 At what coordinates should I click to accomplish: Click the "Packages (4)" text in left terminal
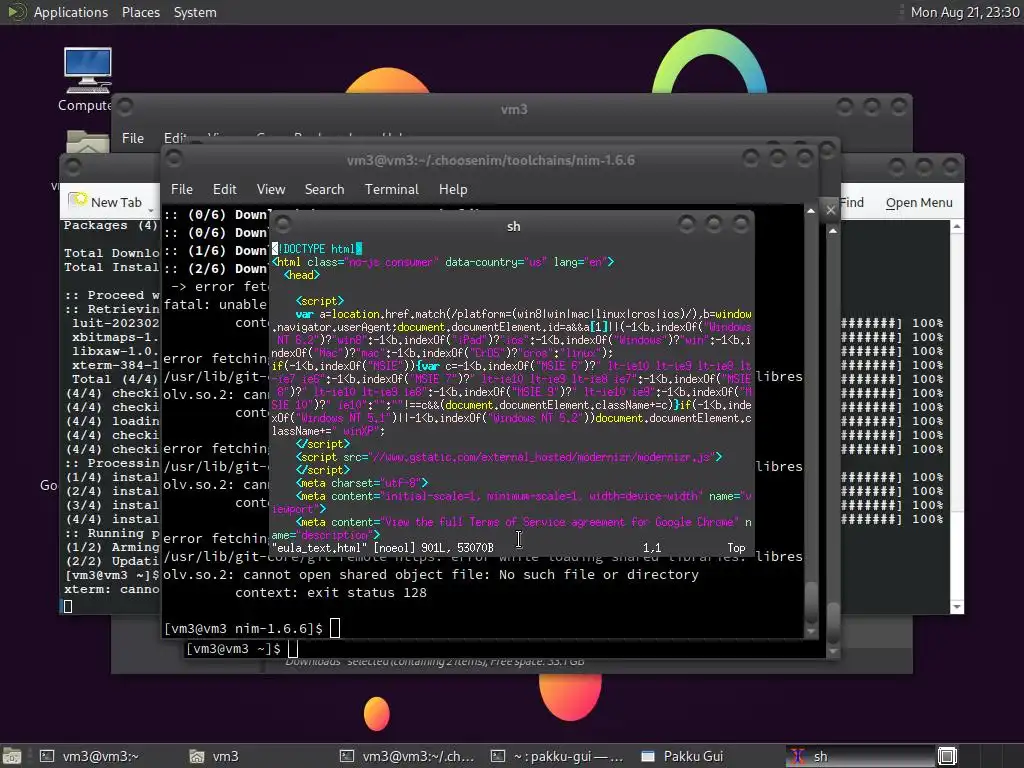[110, 225]
